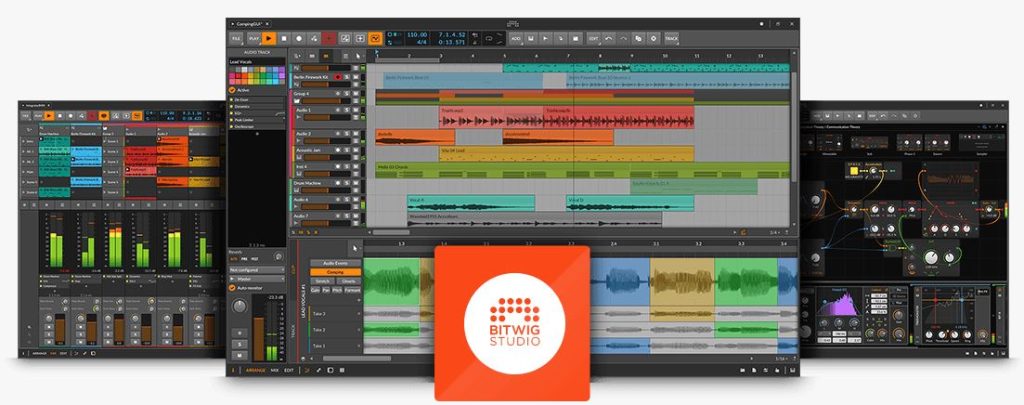The height and width of the screenshot is (405, 1024).
Task: Toggle the orange metronome button in center toolbar
Action: coord(375,39)
